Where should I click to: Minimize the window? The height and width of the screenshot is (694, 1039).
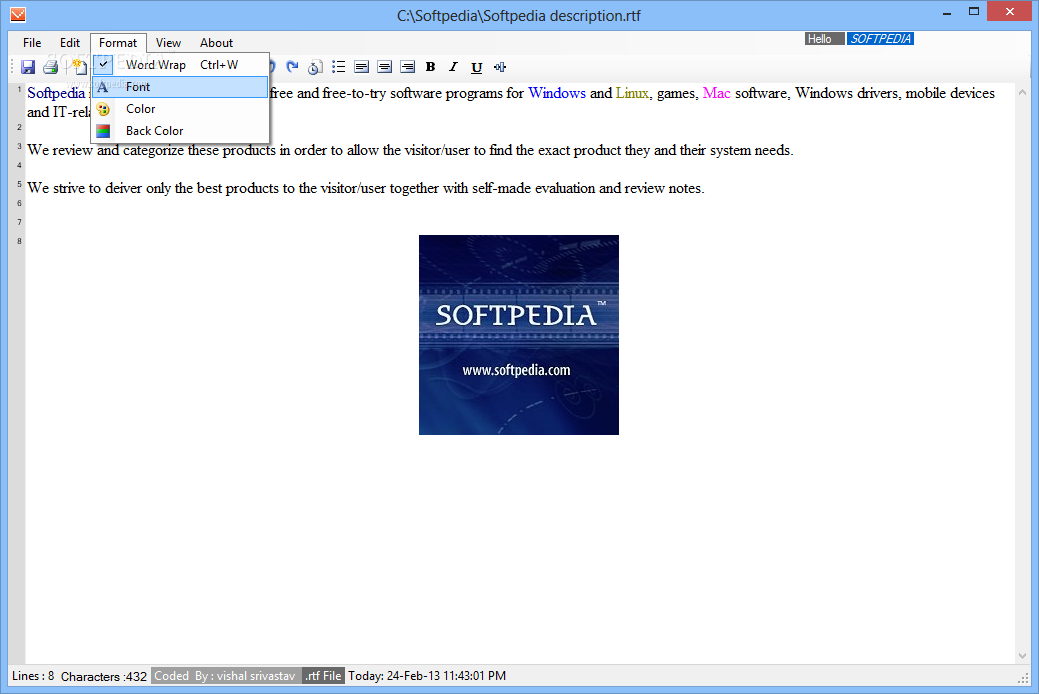pos(947,13)
